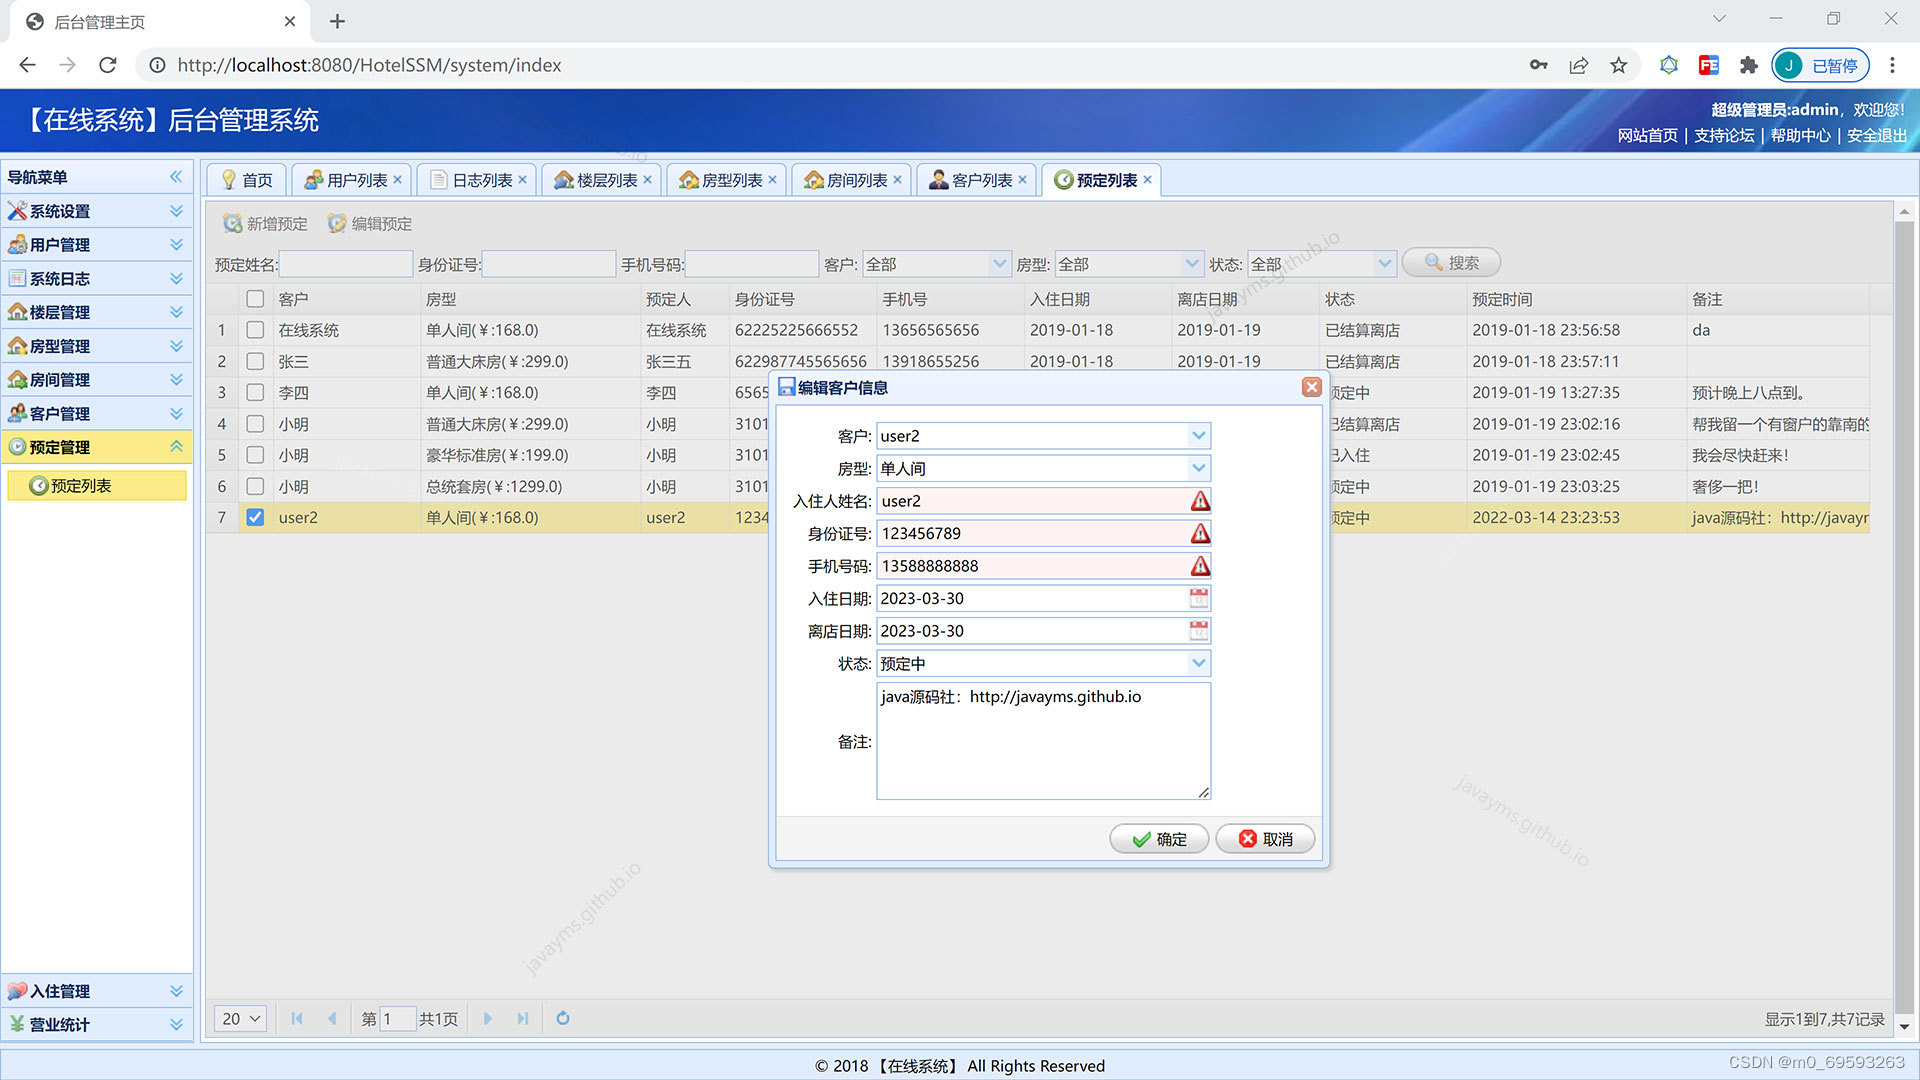Check the row for 张三 reservation
This screenshot has width=1920, height=1080.
pos(255,361)
